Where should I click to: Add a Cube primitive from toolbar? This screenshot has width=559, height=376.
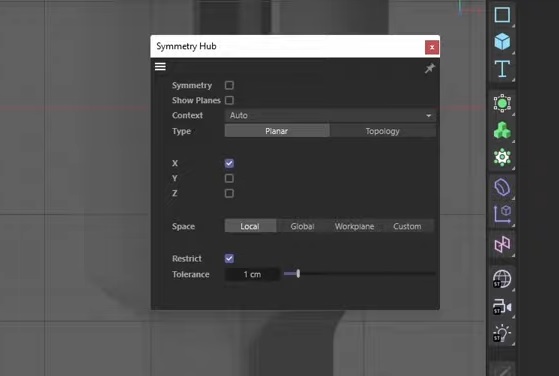pyautogui.click(x=502, y=41)
